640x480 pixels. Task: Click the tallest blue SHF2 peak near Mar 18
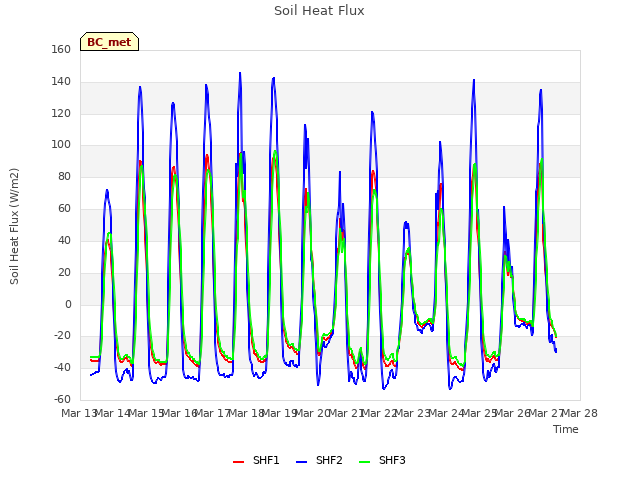click(x=240, y=73)
